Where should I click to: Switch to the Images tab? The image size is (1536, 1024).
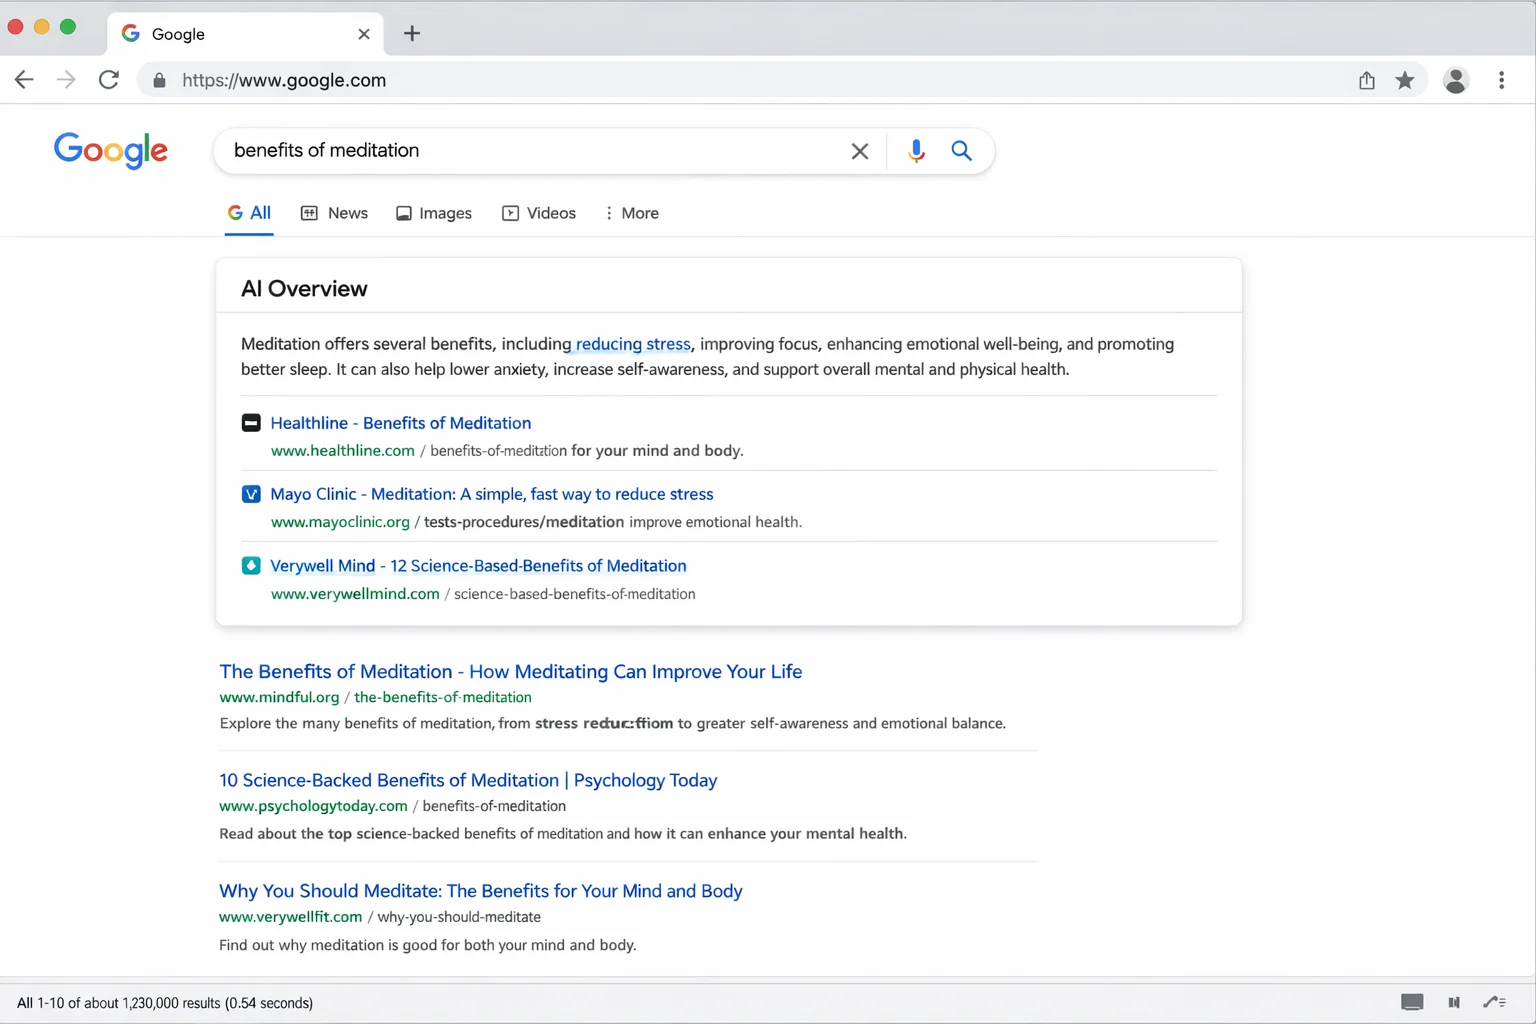pyautogui.click(x=434, y=213)
